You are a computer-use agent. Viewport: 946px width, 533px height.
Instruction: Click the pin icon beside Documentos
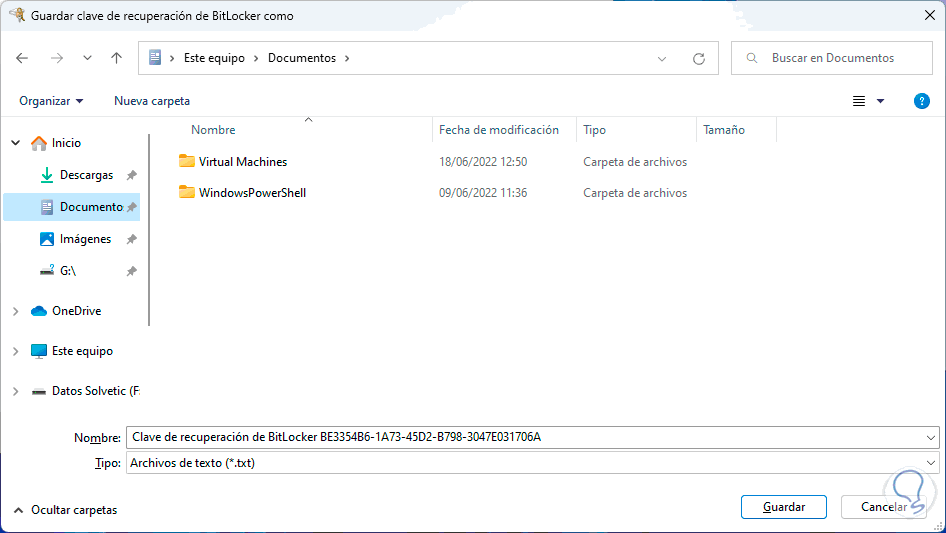point(132,207)
